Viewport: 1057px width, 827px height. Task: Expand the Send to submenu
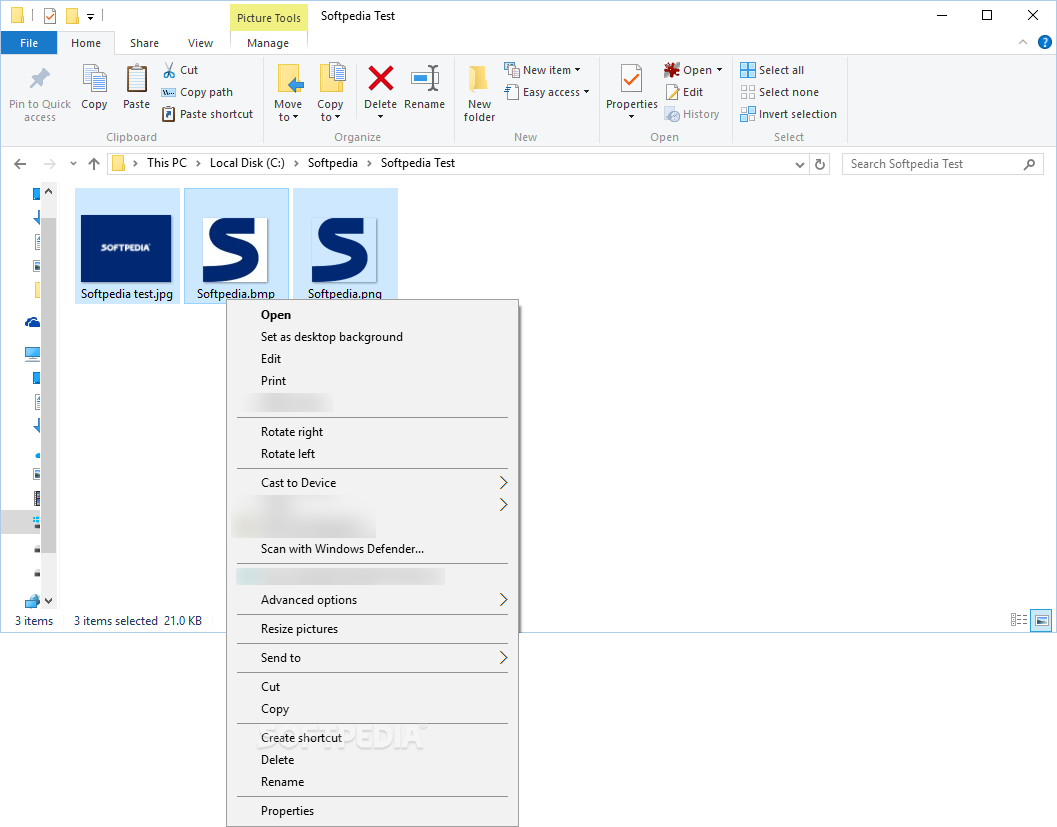click(x=372, y=658)
